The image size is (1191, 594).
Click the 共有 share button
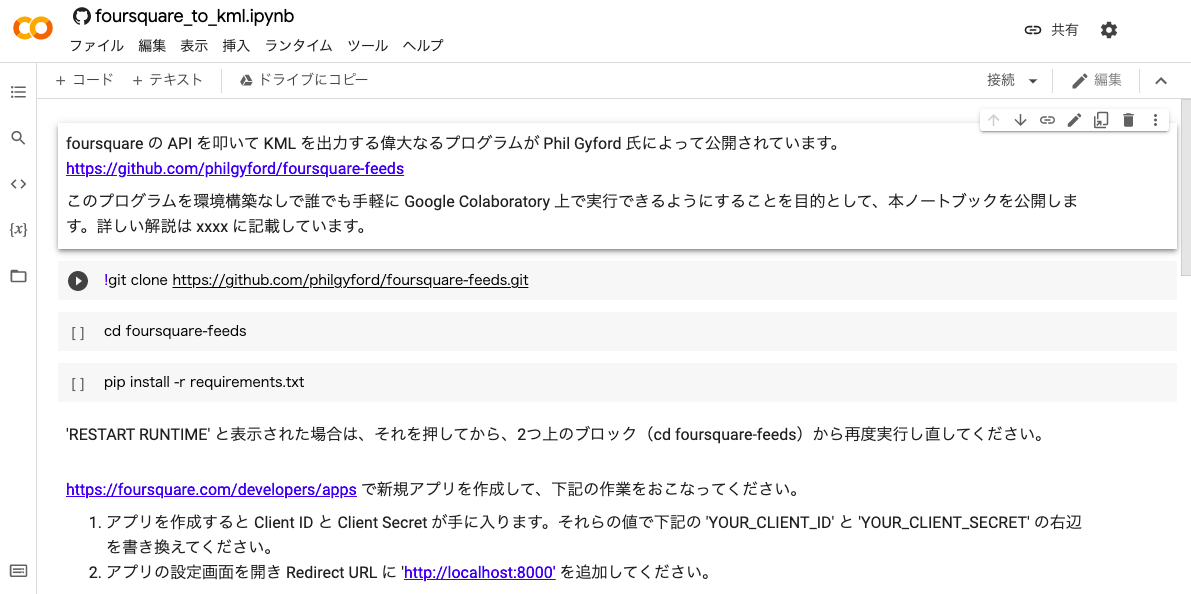click(x=1051, y=30)
